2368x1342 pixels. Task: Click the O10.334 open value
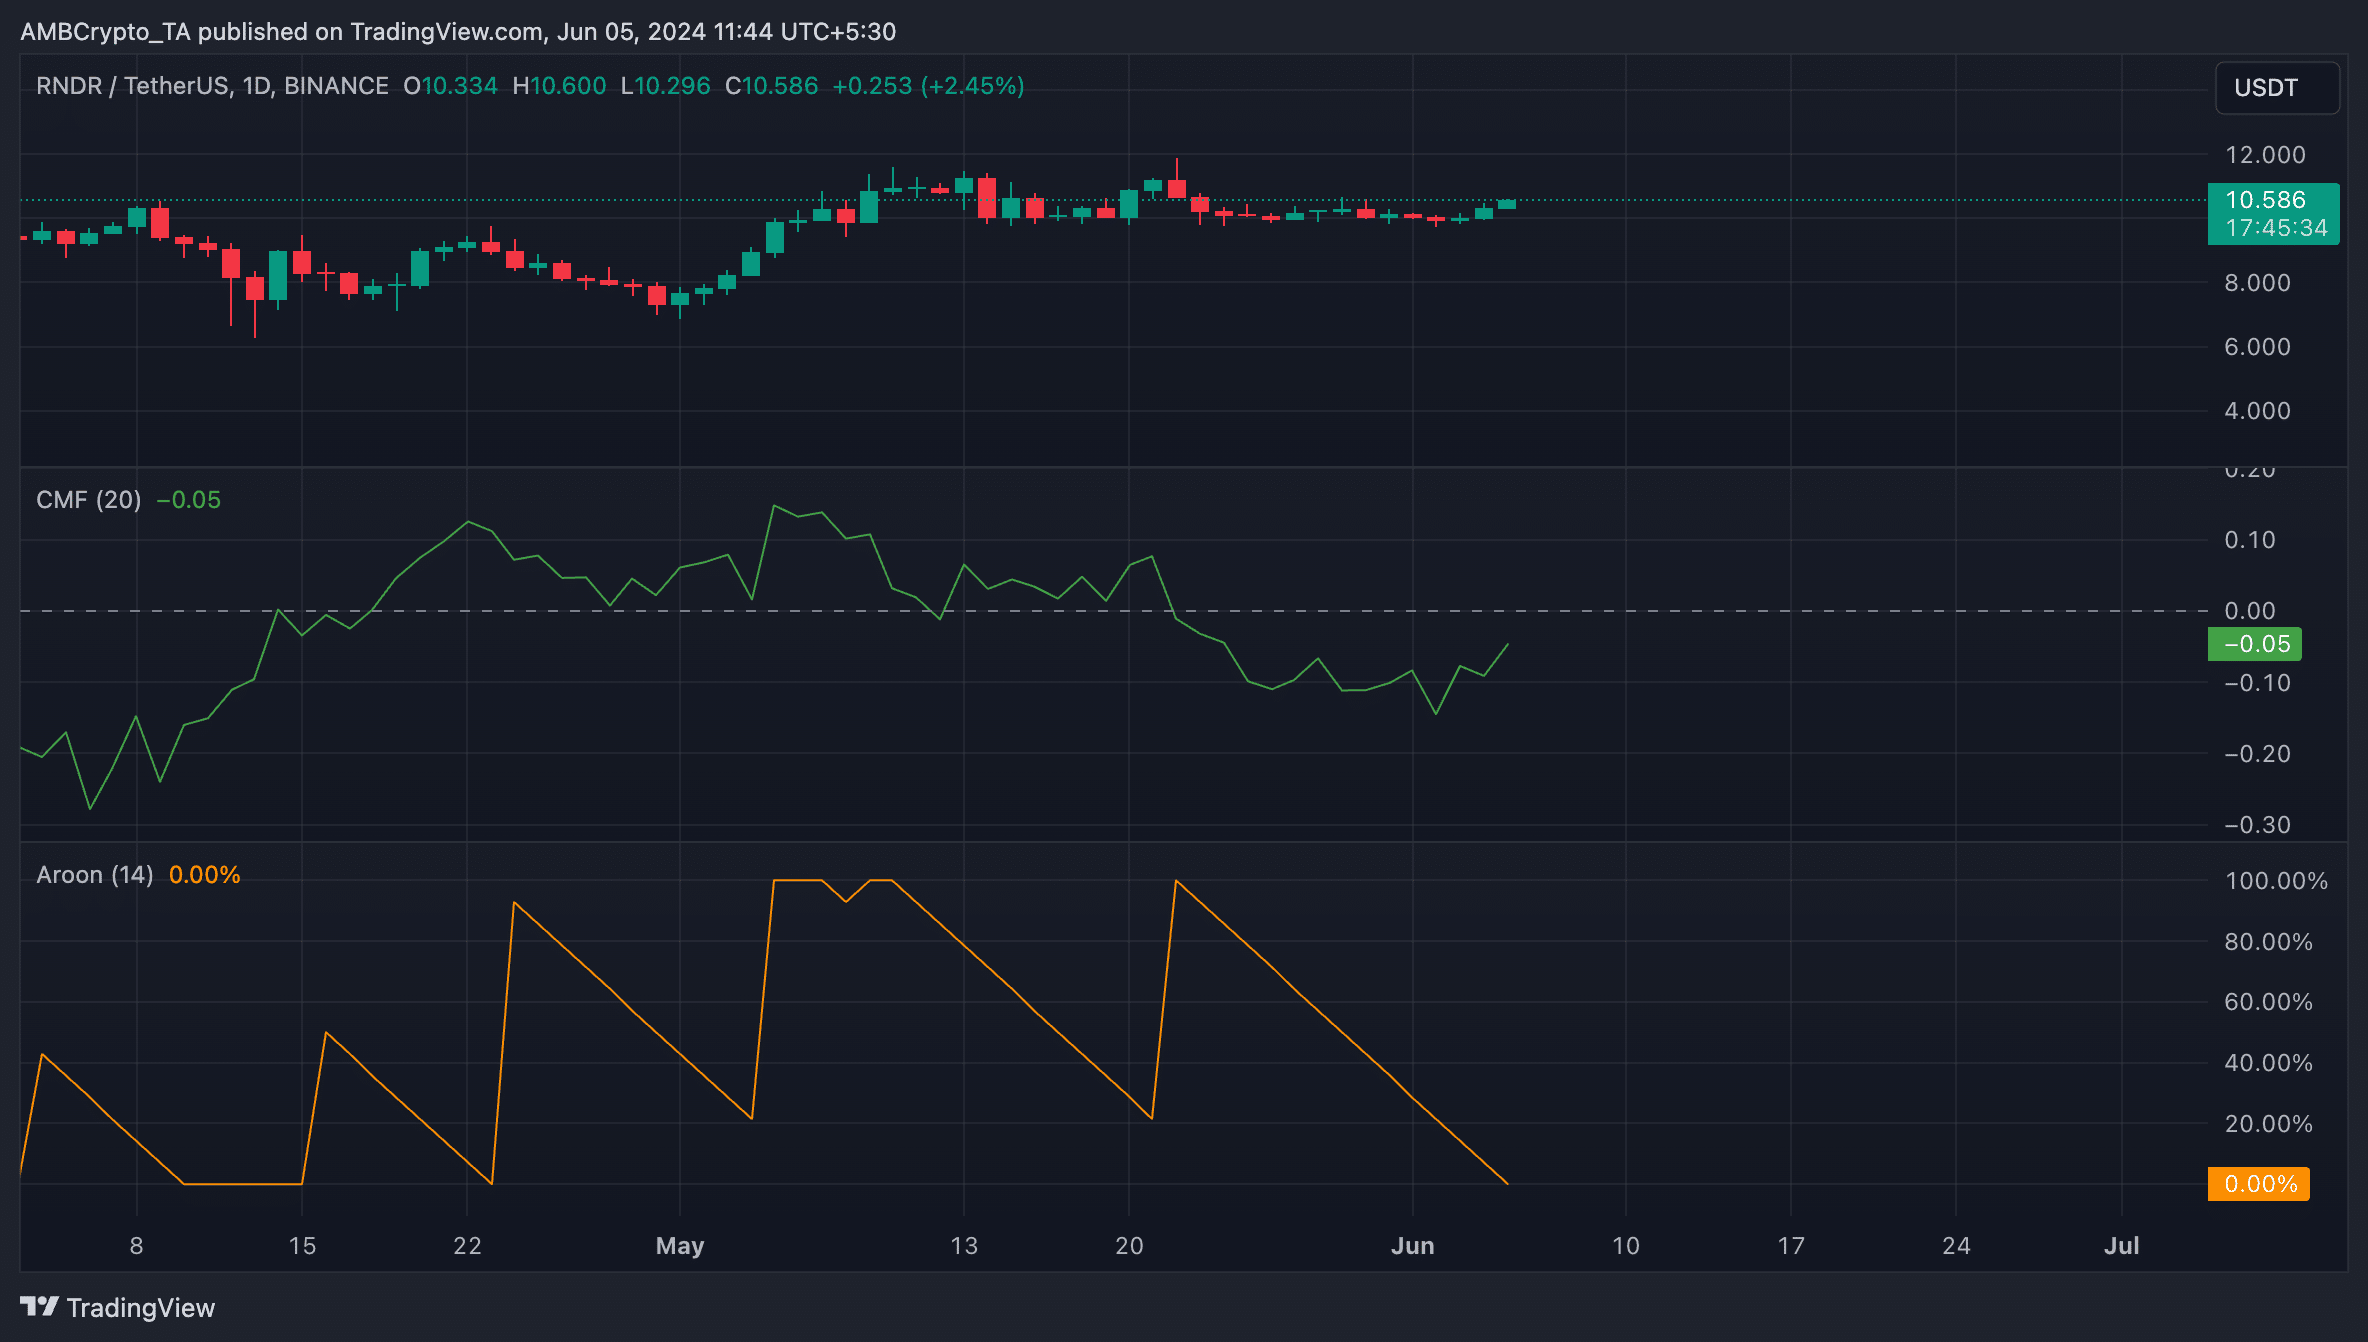click(x=450, y=86)
